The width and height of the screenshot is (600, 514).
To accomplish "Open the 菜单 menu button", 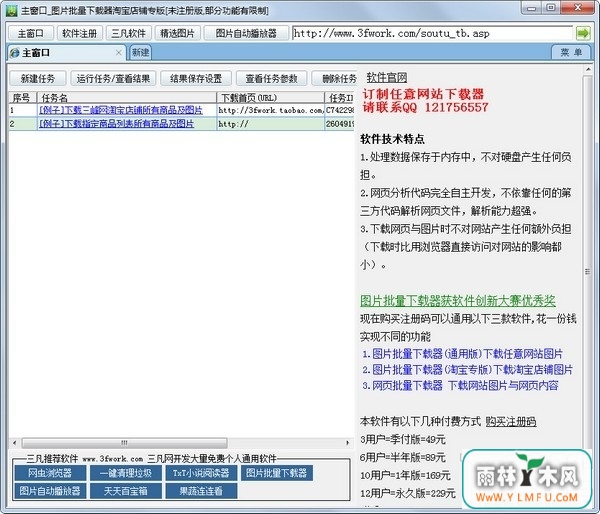I will coord(571,52).
